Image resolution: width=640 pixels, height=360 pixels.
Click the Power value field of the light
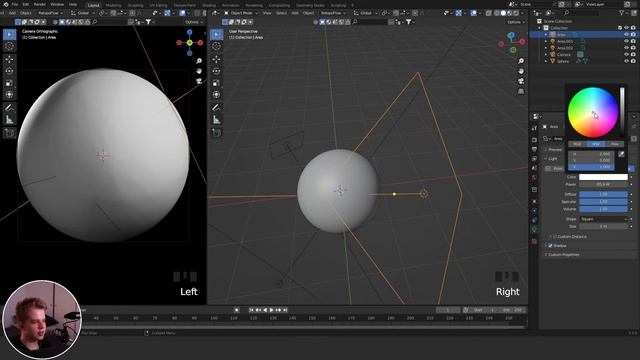coord(603,184)
